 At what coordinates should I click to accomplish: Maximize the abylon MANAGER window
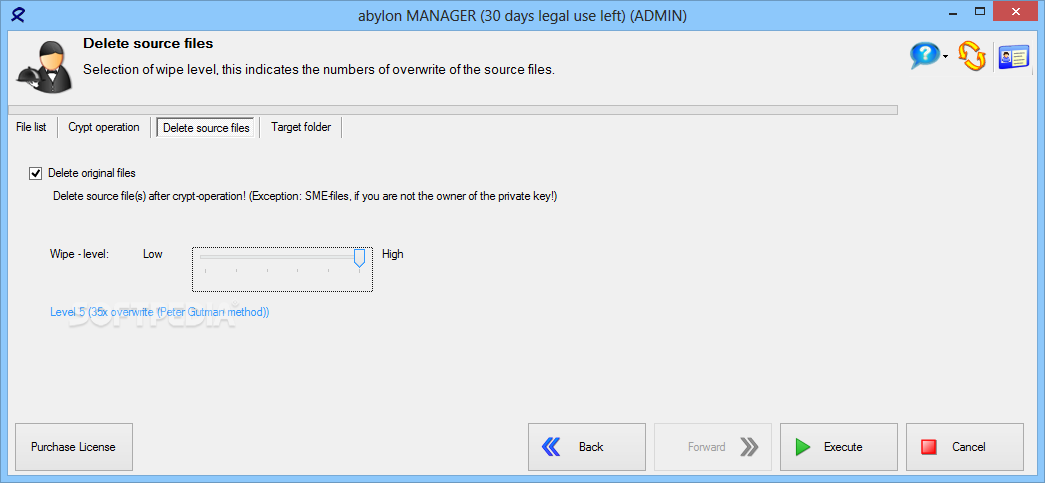(980, 11)
